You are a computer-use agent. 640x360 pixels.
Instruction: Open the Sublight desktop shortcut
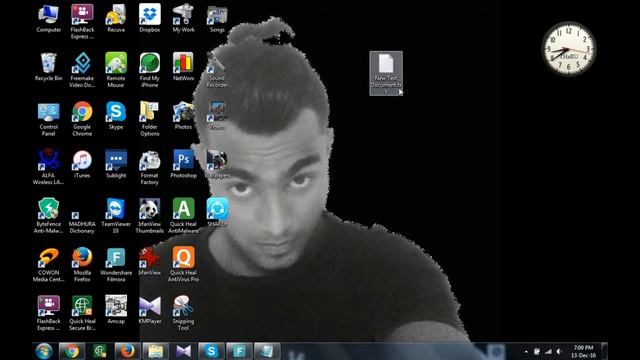(116, 164)
